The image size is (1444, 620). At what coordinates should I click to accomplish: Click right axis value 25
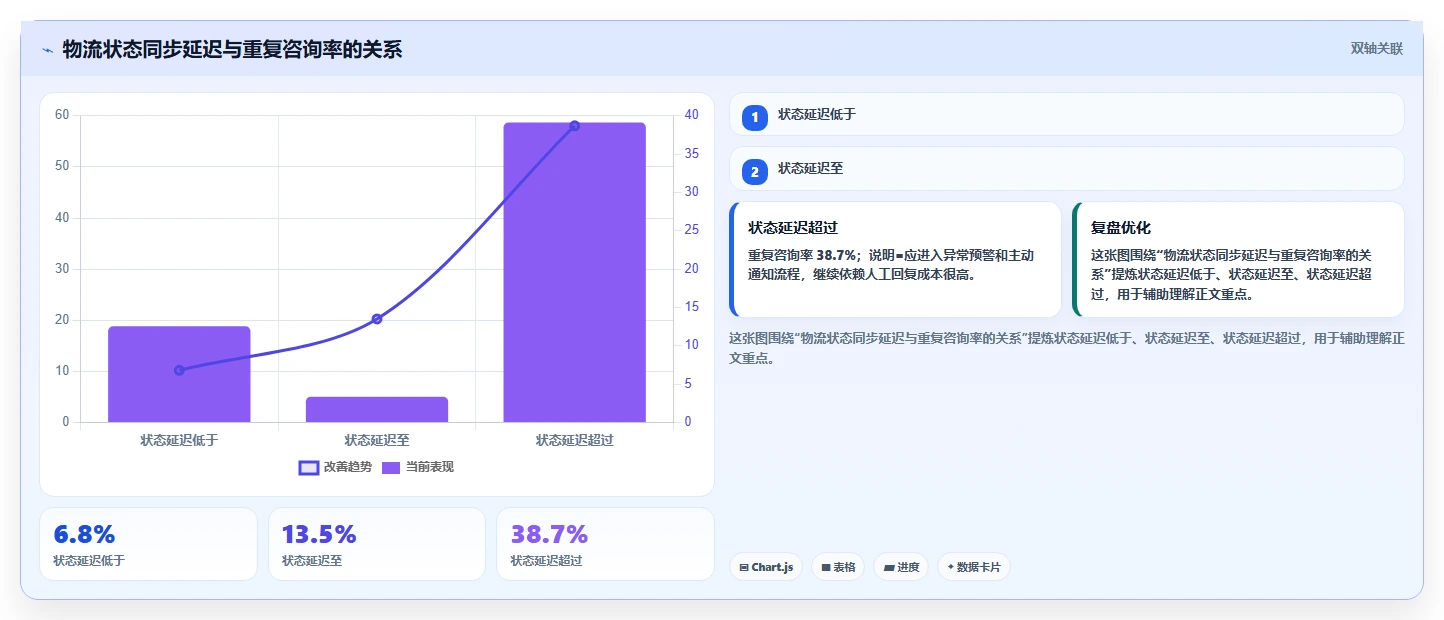691,230
